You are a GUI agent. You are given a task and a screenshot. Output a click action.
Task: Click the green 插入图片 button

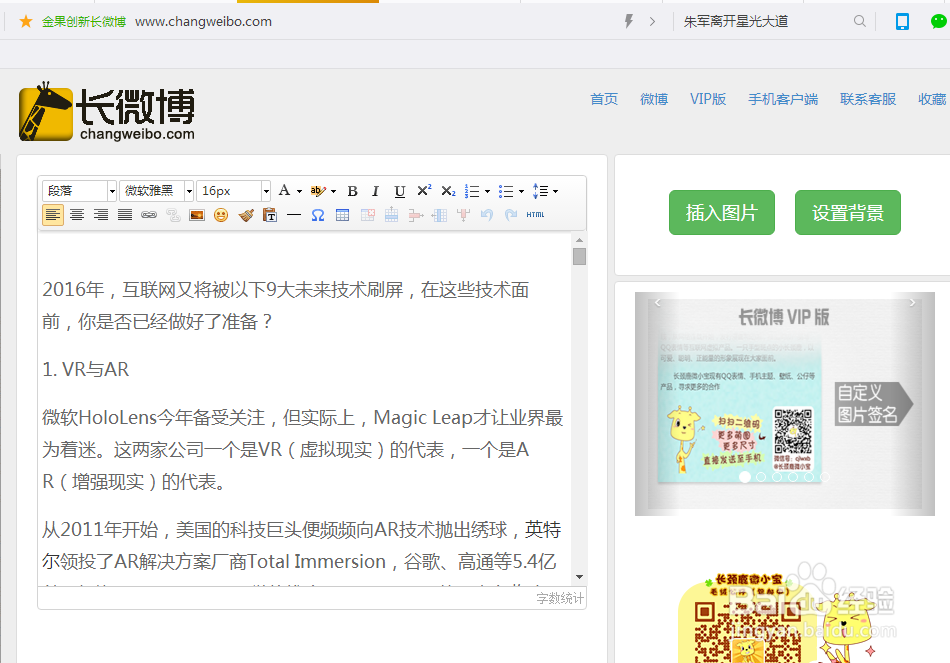(722, 213)
